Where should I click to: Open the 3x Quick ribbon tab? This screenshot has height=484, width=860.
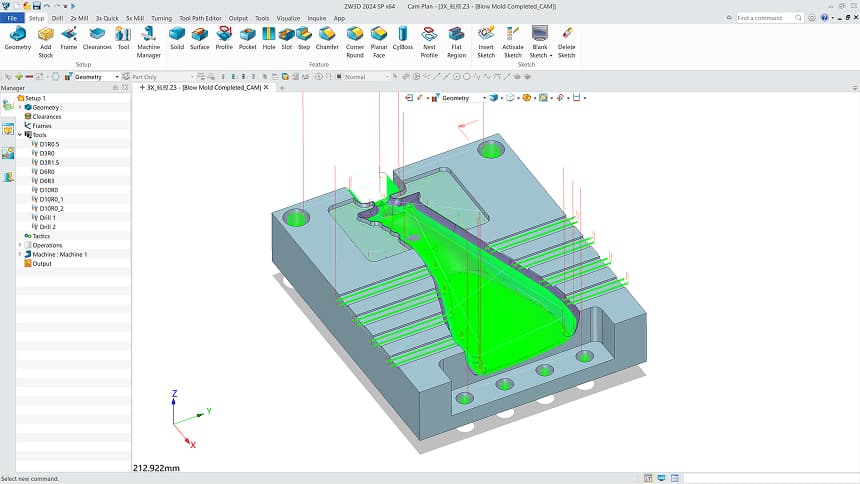[x=107, y=18]
